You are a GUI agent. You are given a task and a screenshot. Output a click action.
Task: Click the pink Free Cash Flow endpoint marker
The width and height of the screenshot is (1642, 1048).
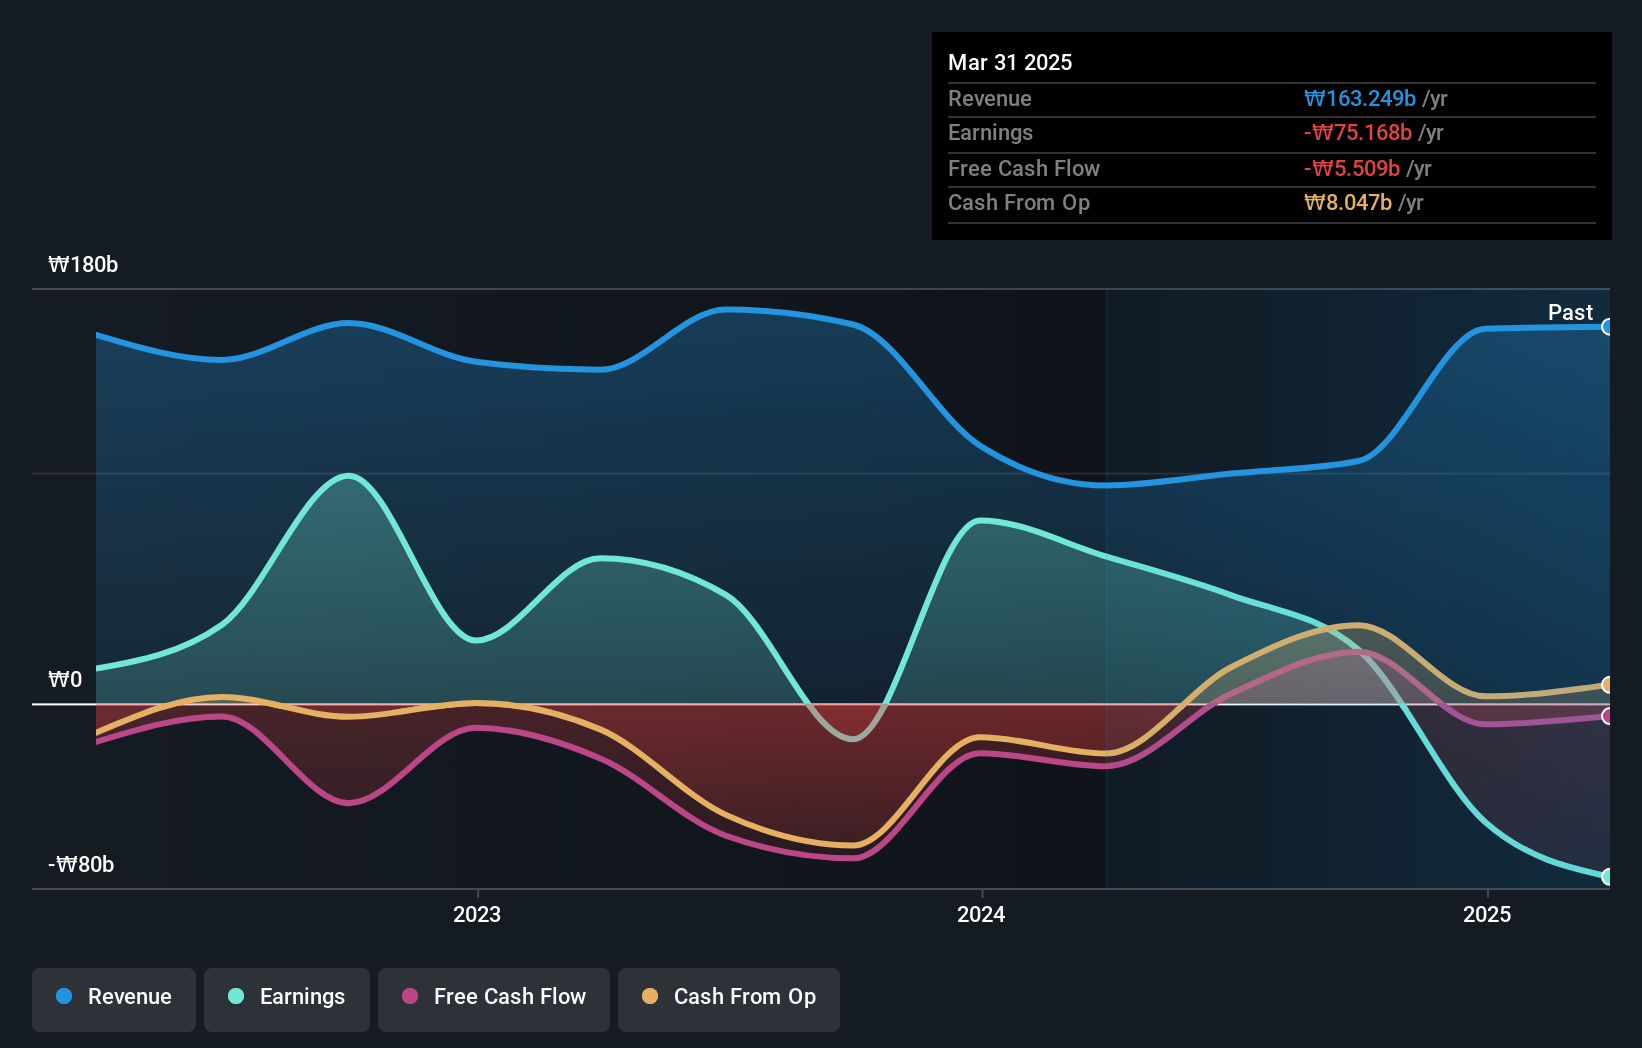[x=1607, y=716]
